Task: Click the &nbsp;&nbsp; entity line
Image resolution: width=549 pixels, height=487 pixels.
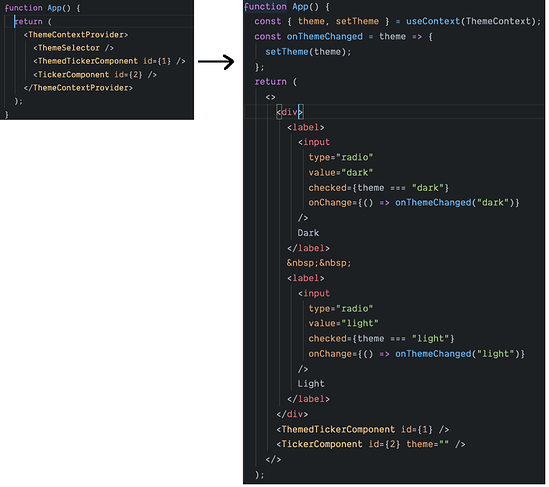Action: coord(319,263)
